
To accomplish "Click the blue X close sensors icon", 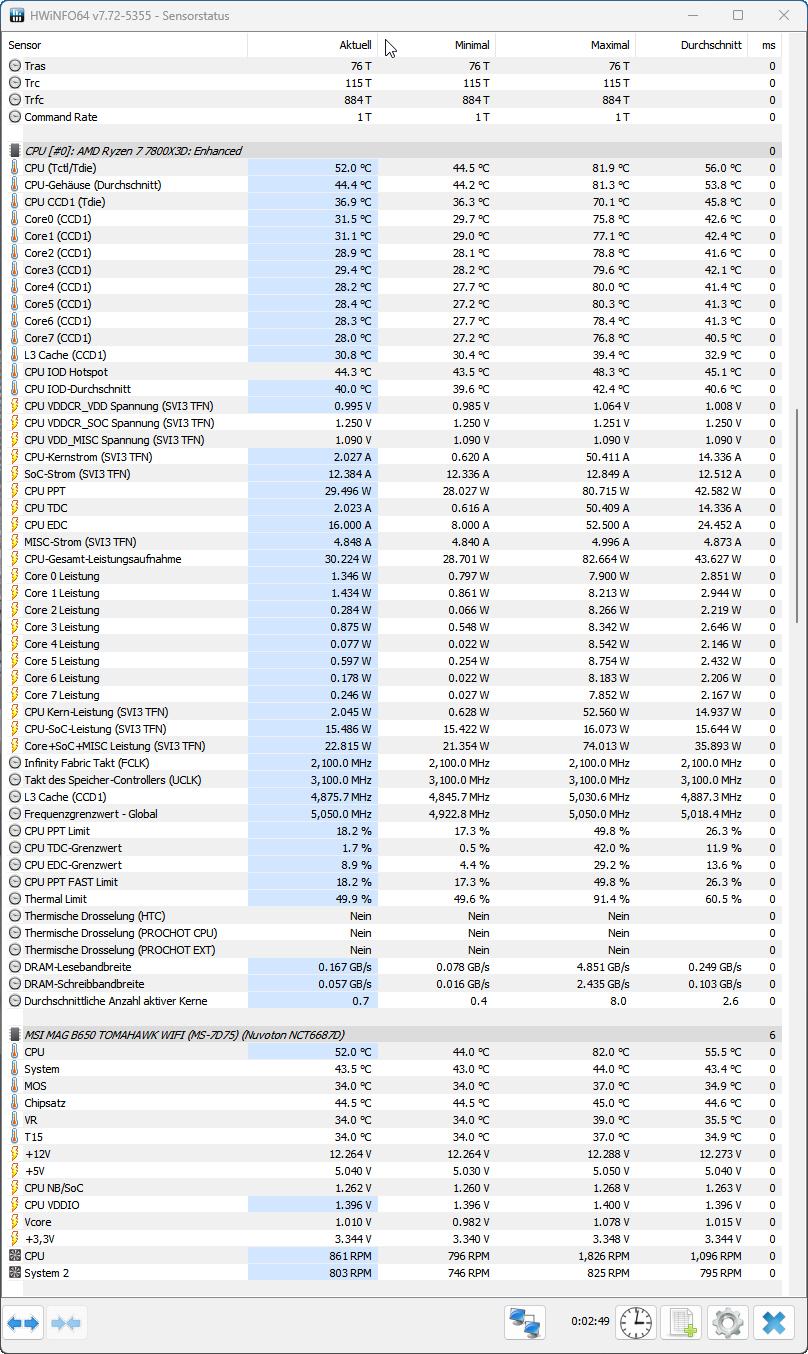I will [x=774, y=1322].
